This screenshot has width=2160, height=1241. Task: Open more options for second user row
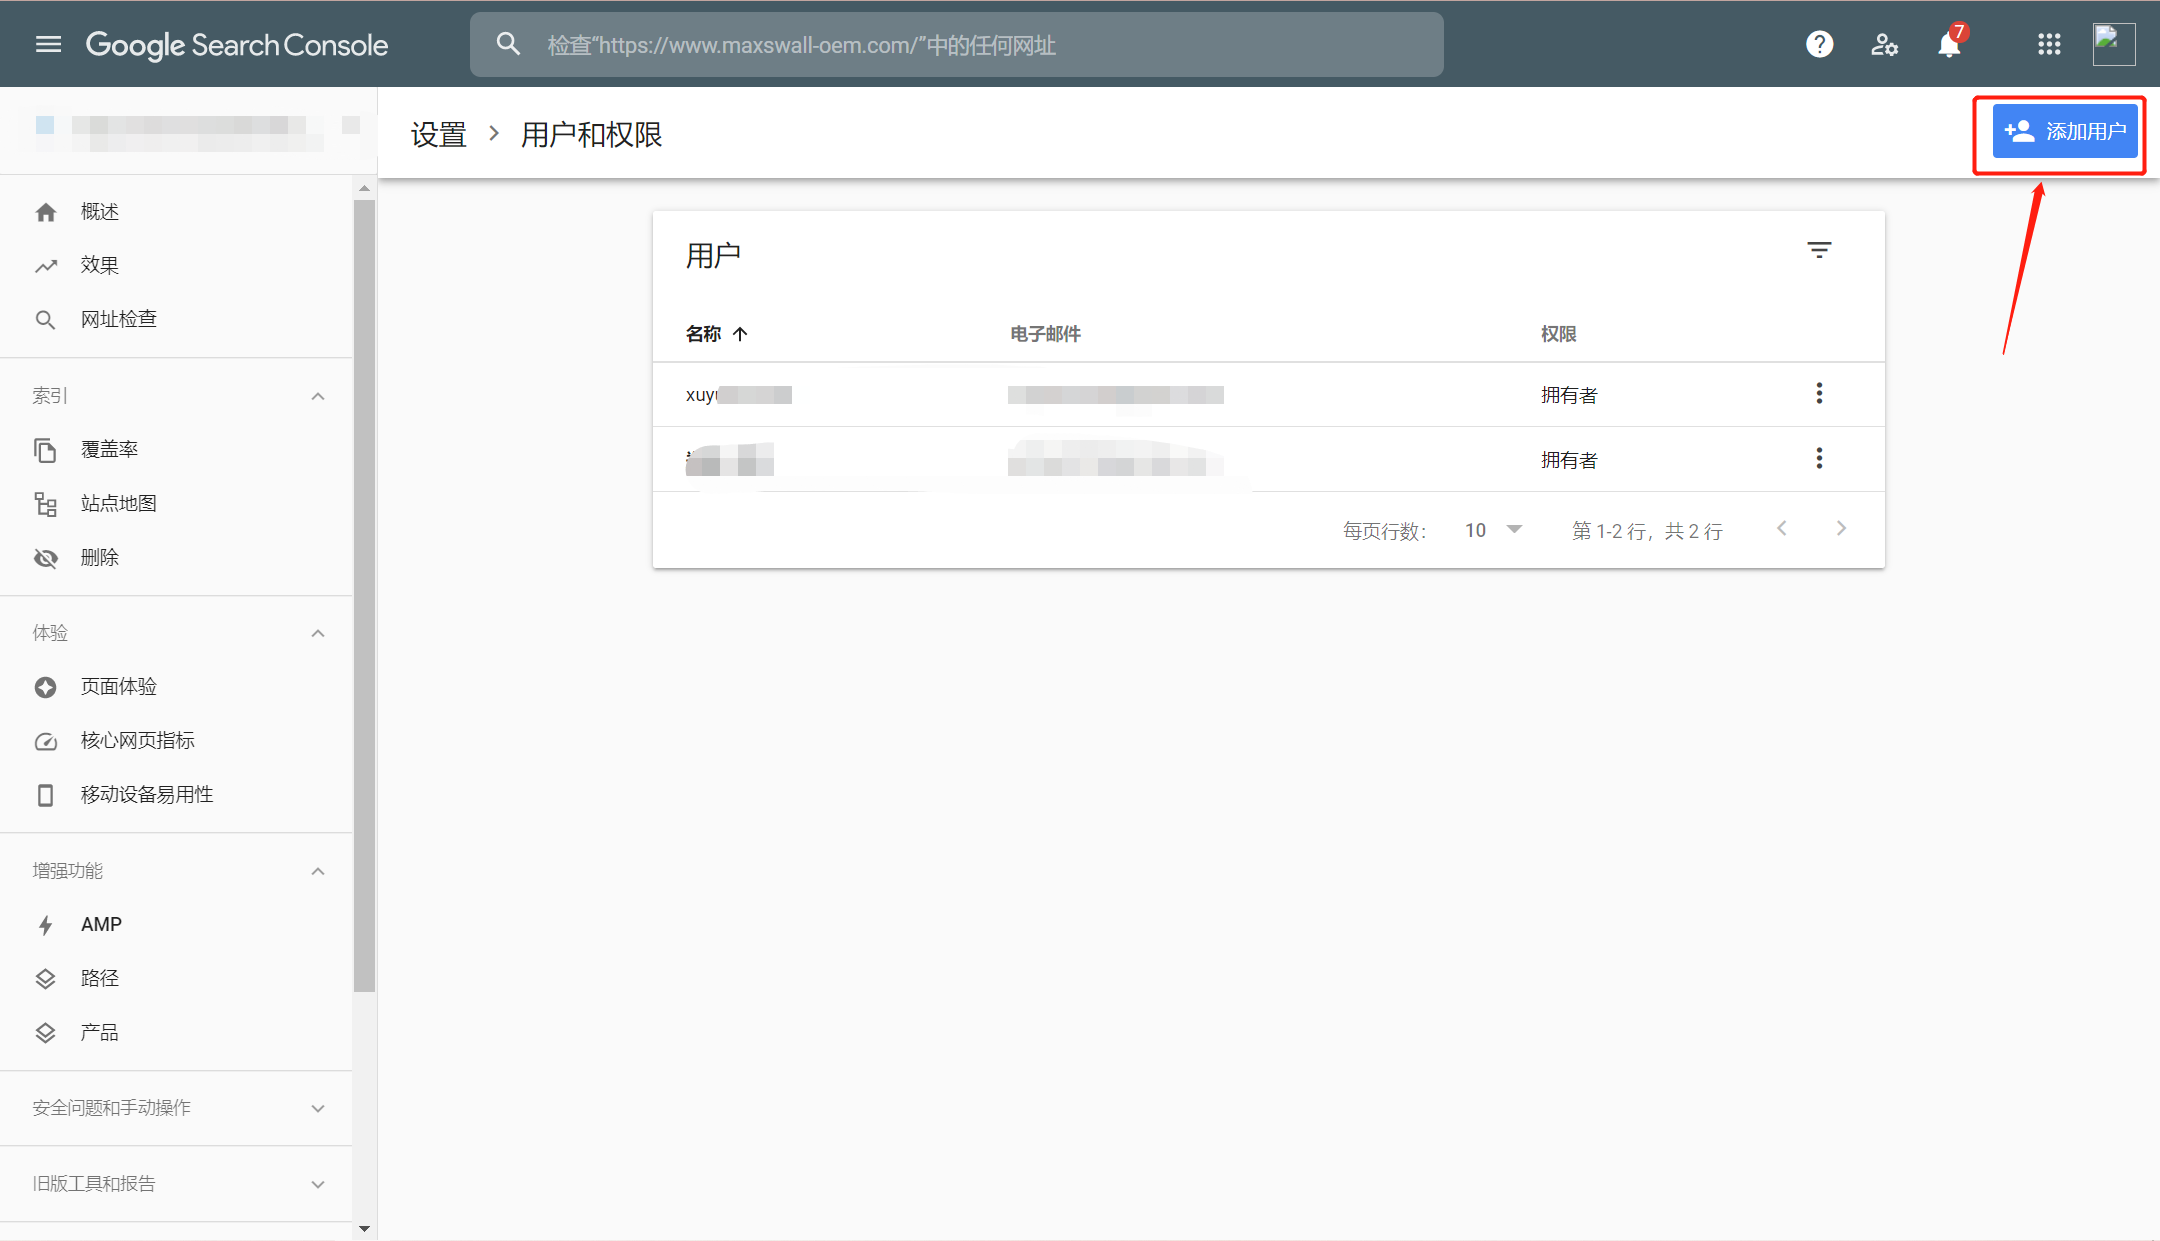(x=1819, y=458)
